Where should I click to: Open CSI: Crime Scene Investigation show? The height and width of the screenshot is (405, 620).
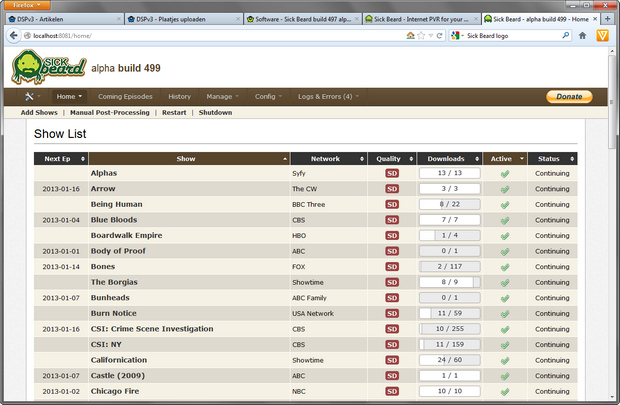tap(152, 329)
